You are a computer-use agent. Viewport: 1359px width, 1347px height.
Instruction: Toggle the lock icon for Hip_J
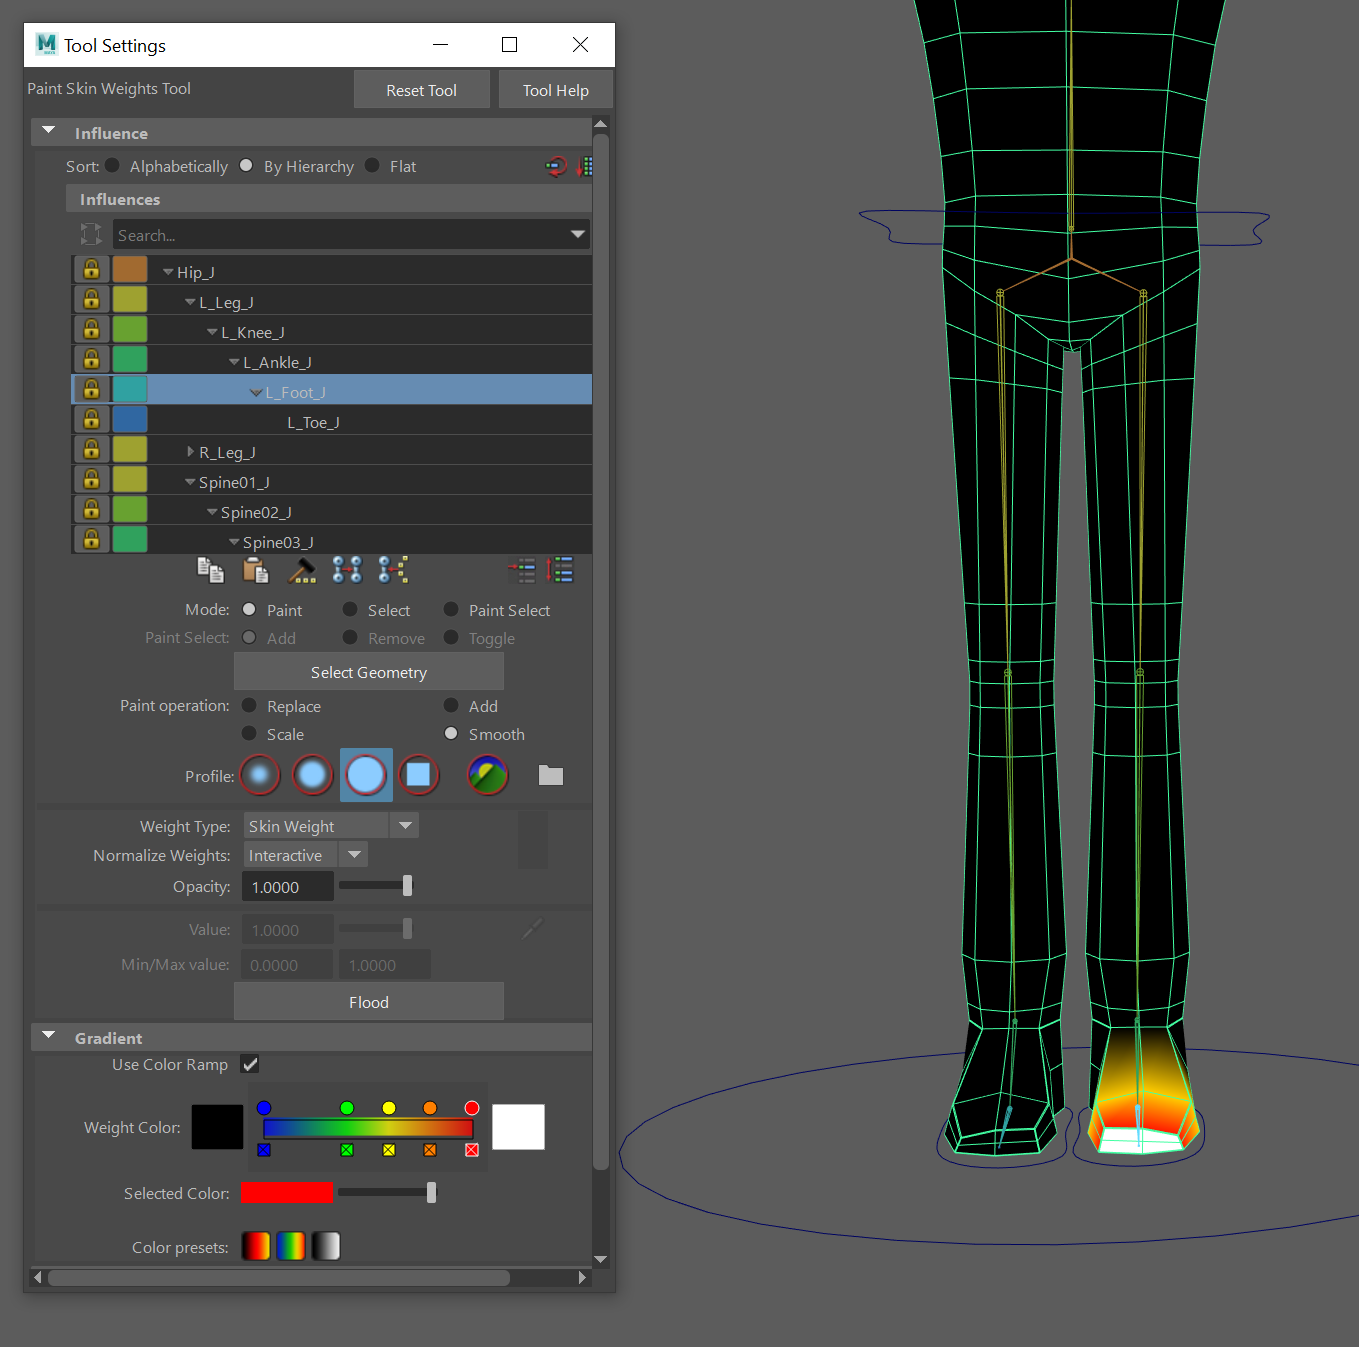(x=91, y=270)
